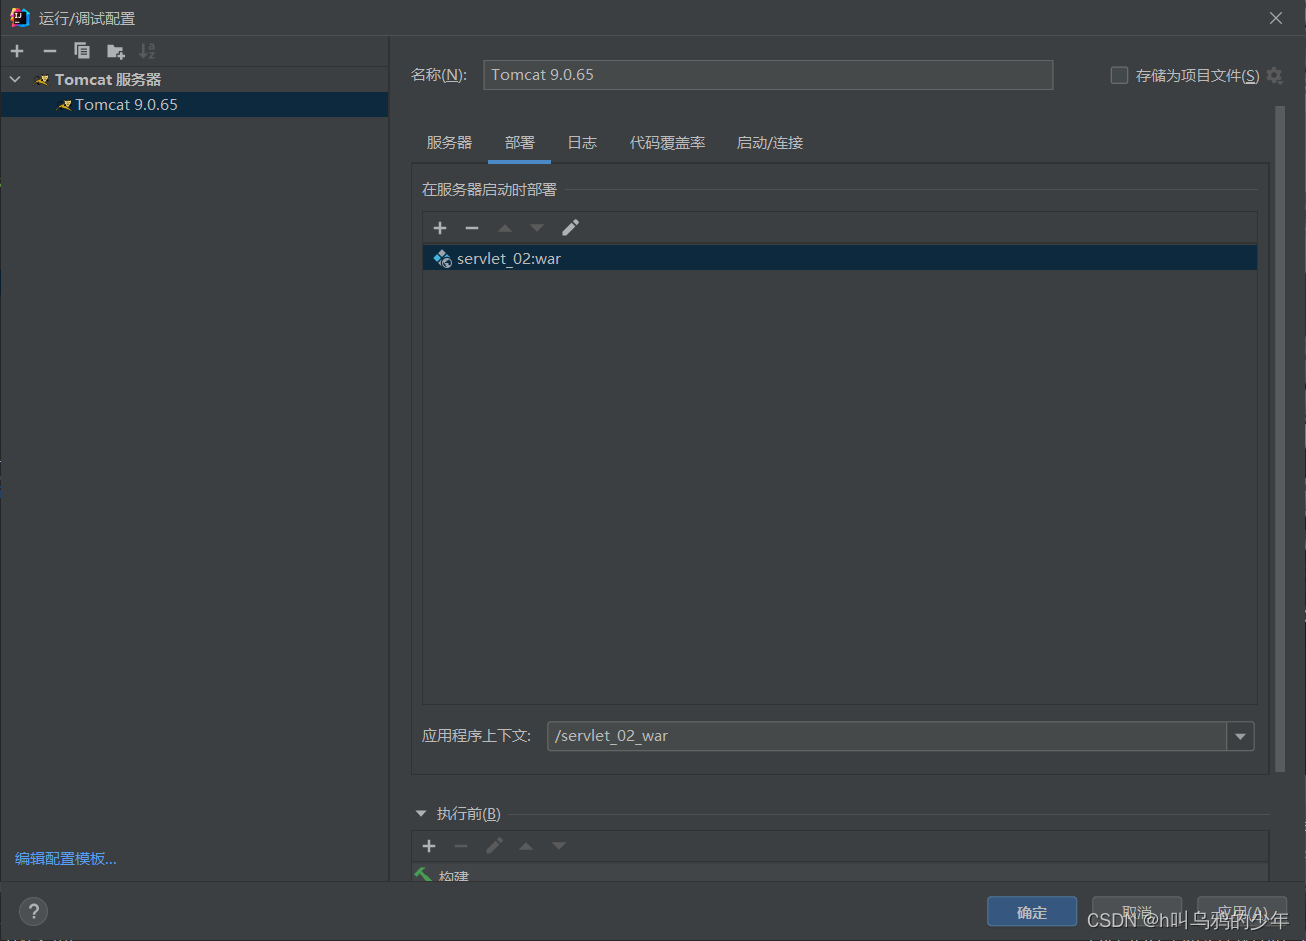Close the 运行/调试配置 dialog
1306x941 pixels.
1276,18
